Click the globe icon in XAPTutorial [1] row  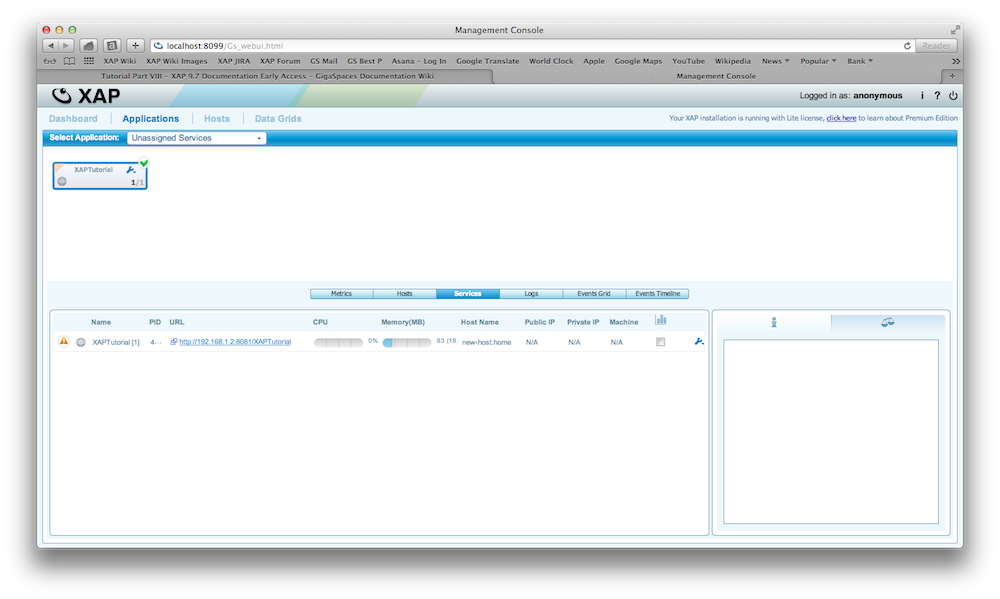[81, 342]
